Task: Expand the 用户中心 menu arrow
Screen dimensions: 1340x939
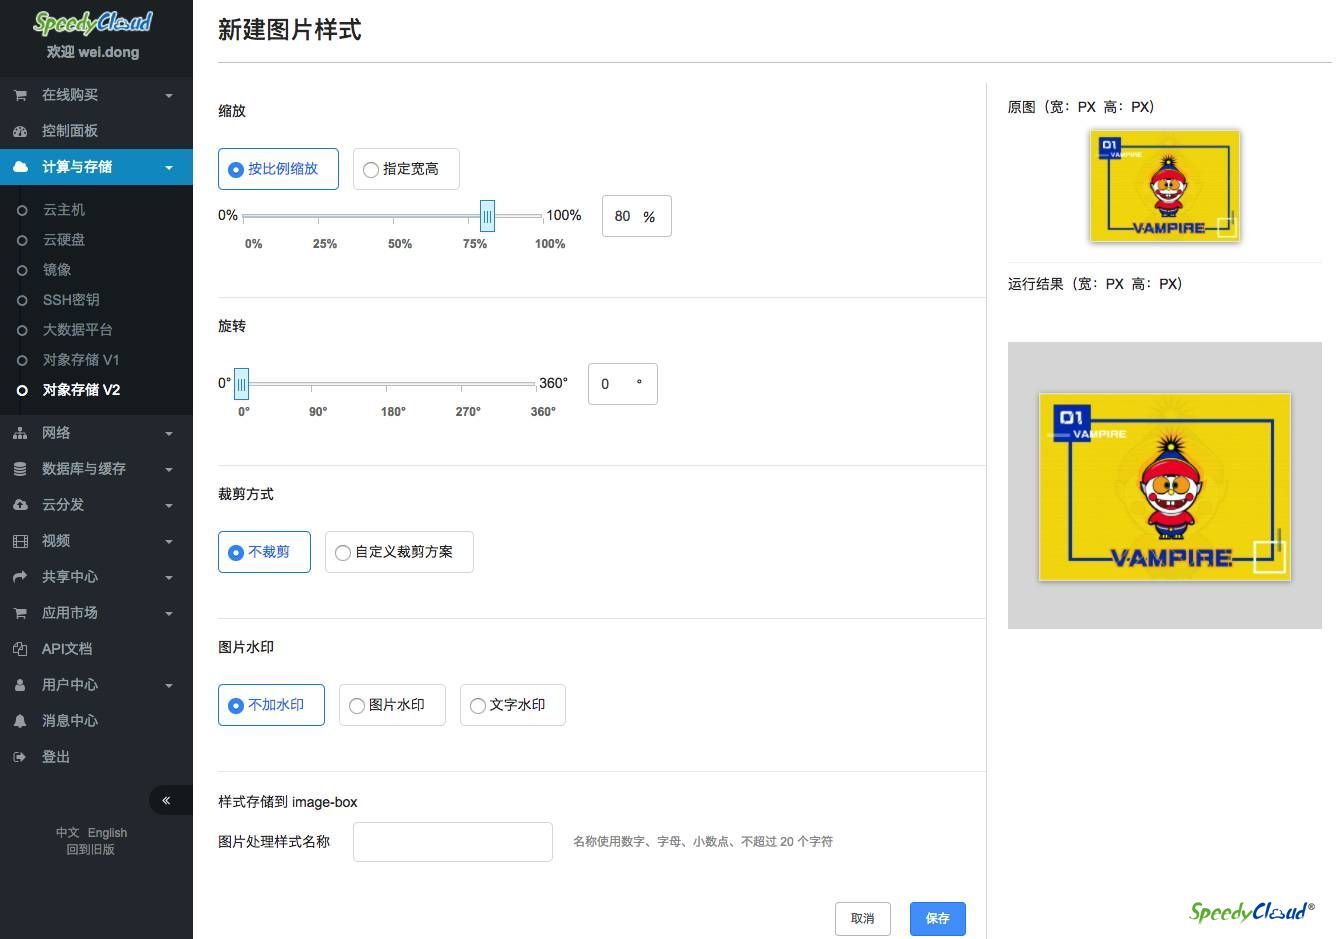Action: click(x=169, y=686)
